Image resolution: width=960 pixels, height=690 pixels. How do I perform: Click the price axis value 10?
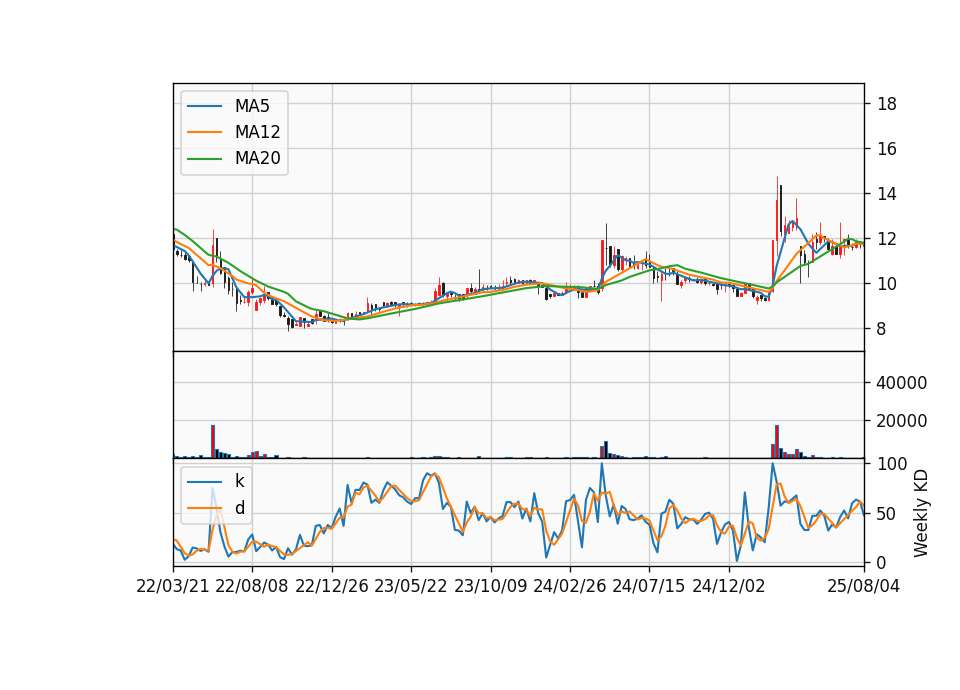point(887,283)
